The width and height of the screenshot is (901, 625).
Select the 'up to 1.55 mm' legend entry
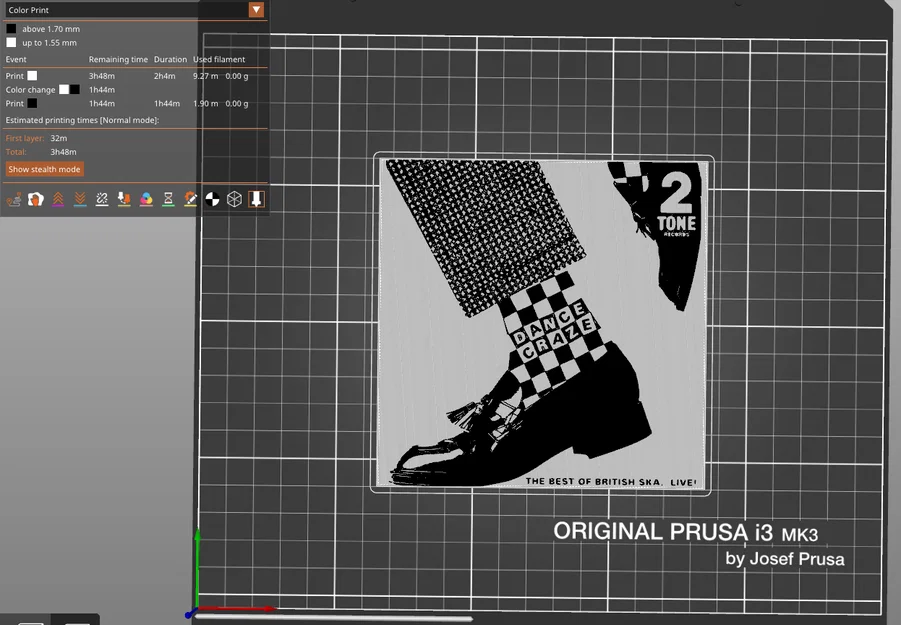[x=49, y=43]
